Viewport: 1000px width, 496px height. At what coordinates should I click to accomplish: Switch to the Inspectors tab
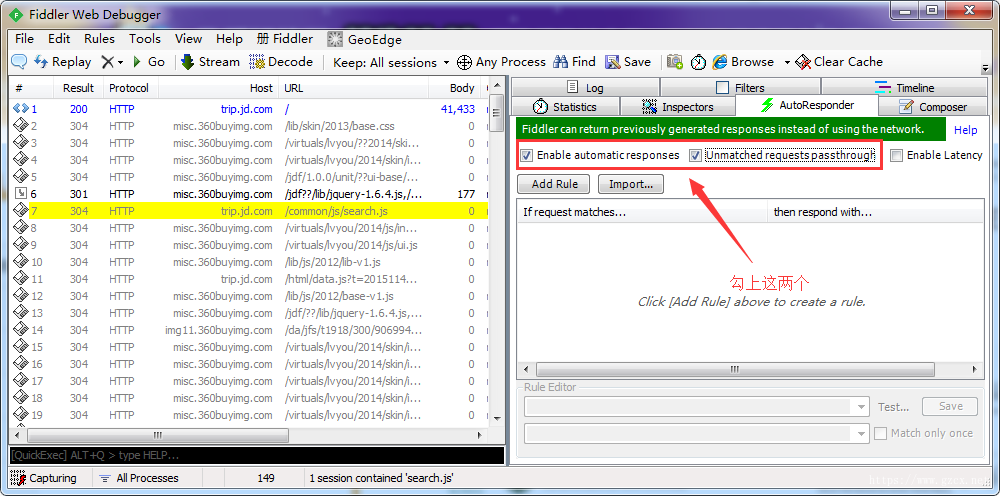tap(678, 106)
